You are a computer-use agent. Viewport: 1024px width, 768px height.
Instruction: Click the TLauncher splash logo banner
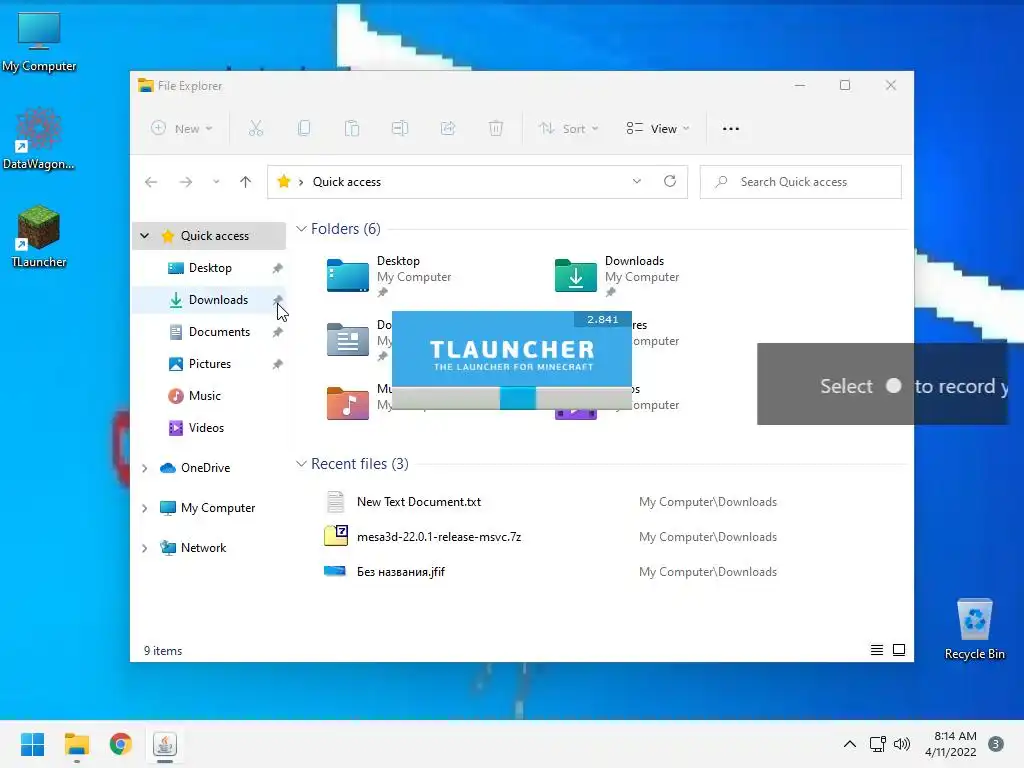point(512,349)
